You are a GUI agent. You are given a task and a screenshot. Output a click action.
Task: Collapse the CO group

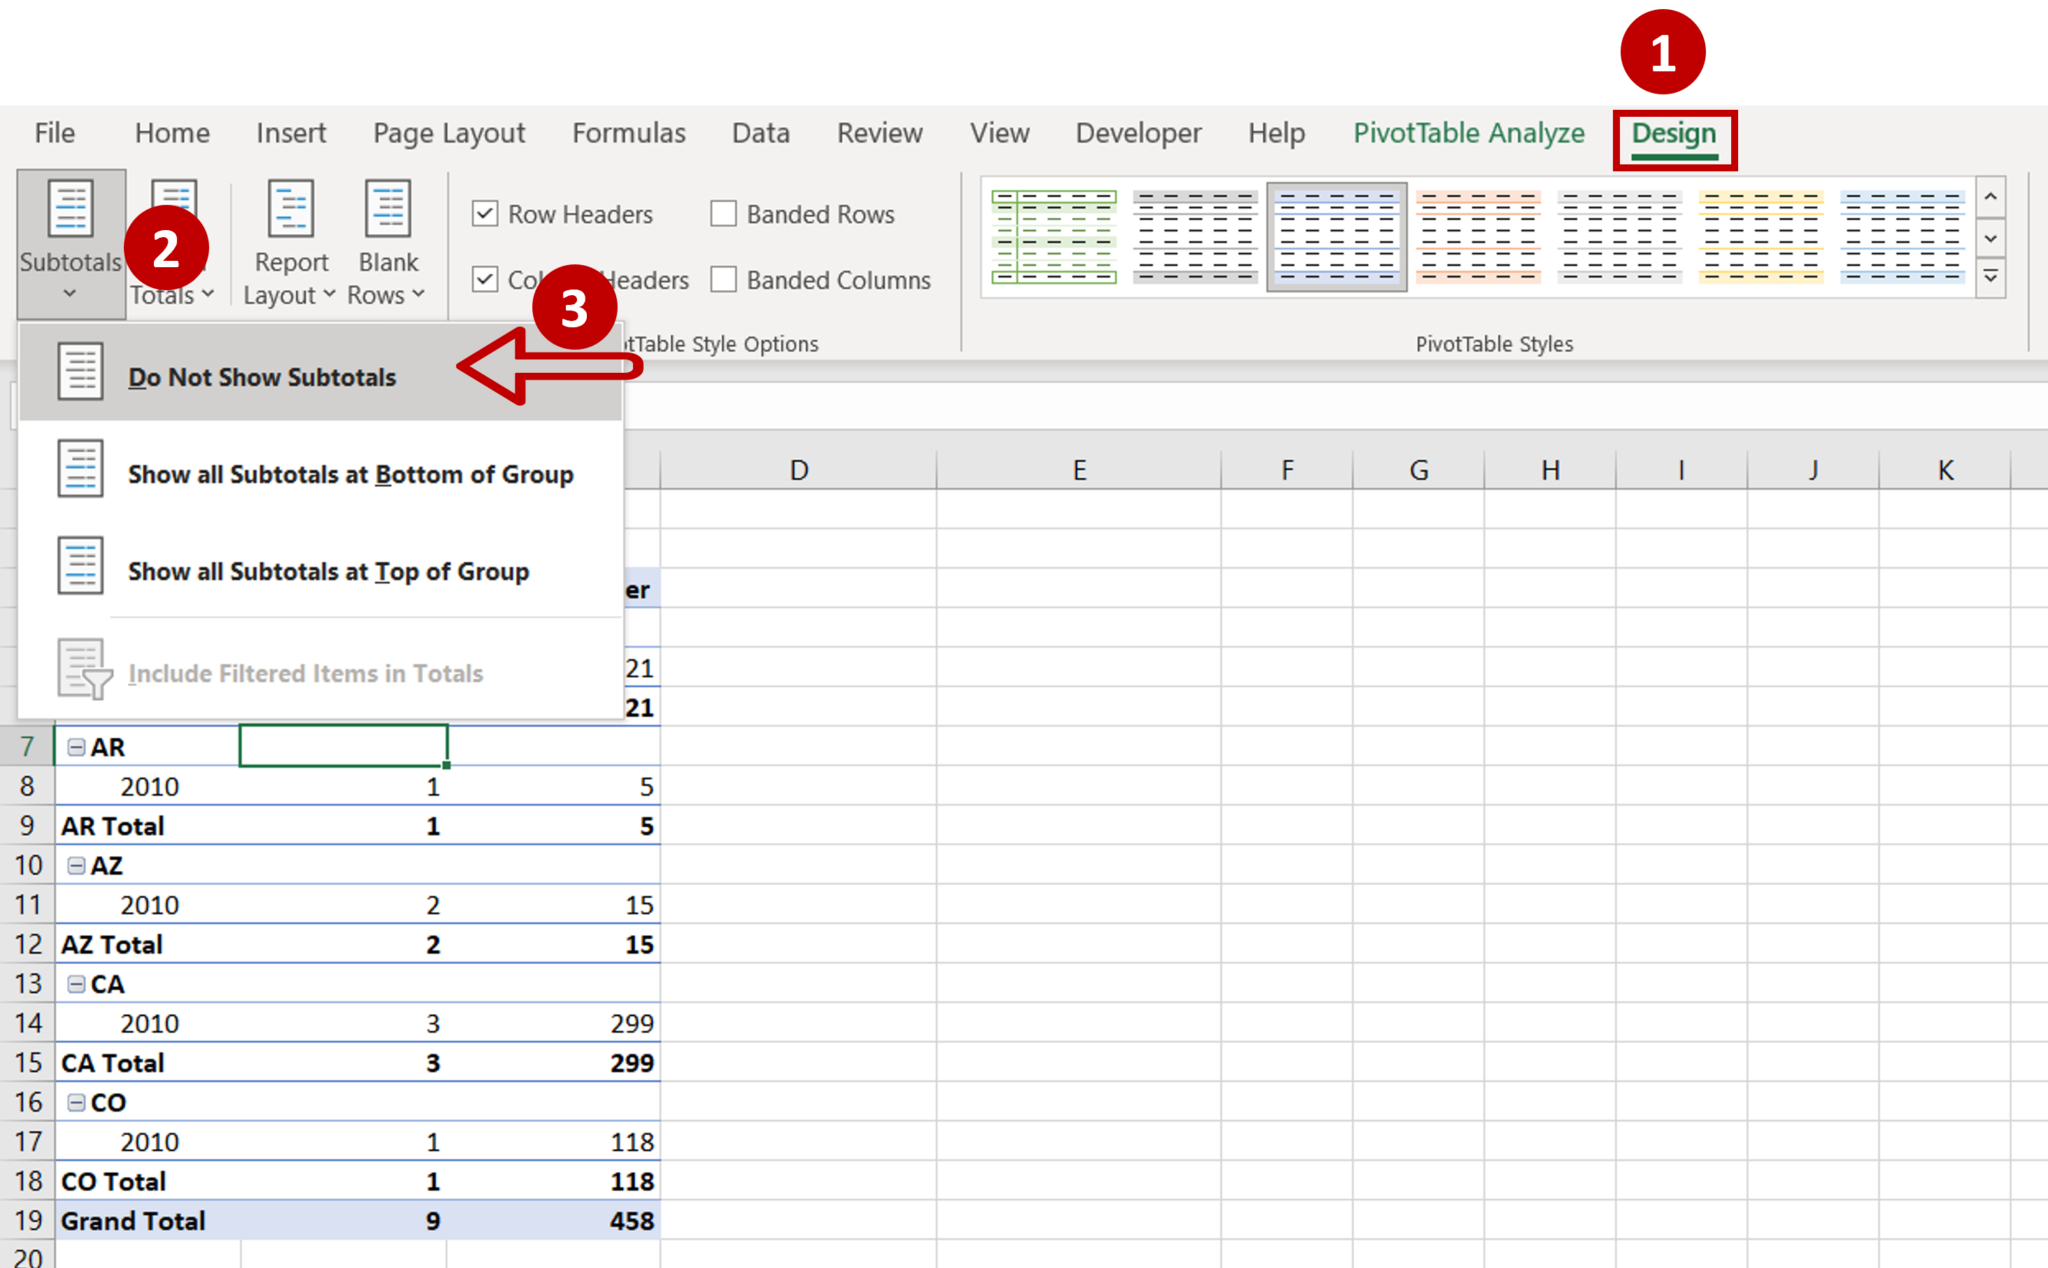point(76,1103)
